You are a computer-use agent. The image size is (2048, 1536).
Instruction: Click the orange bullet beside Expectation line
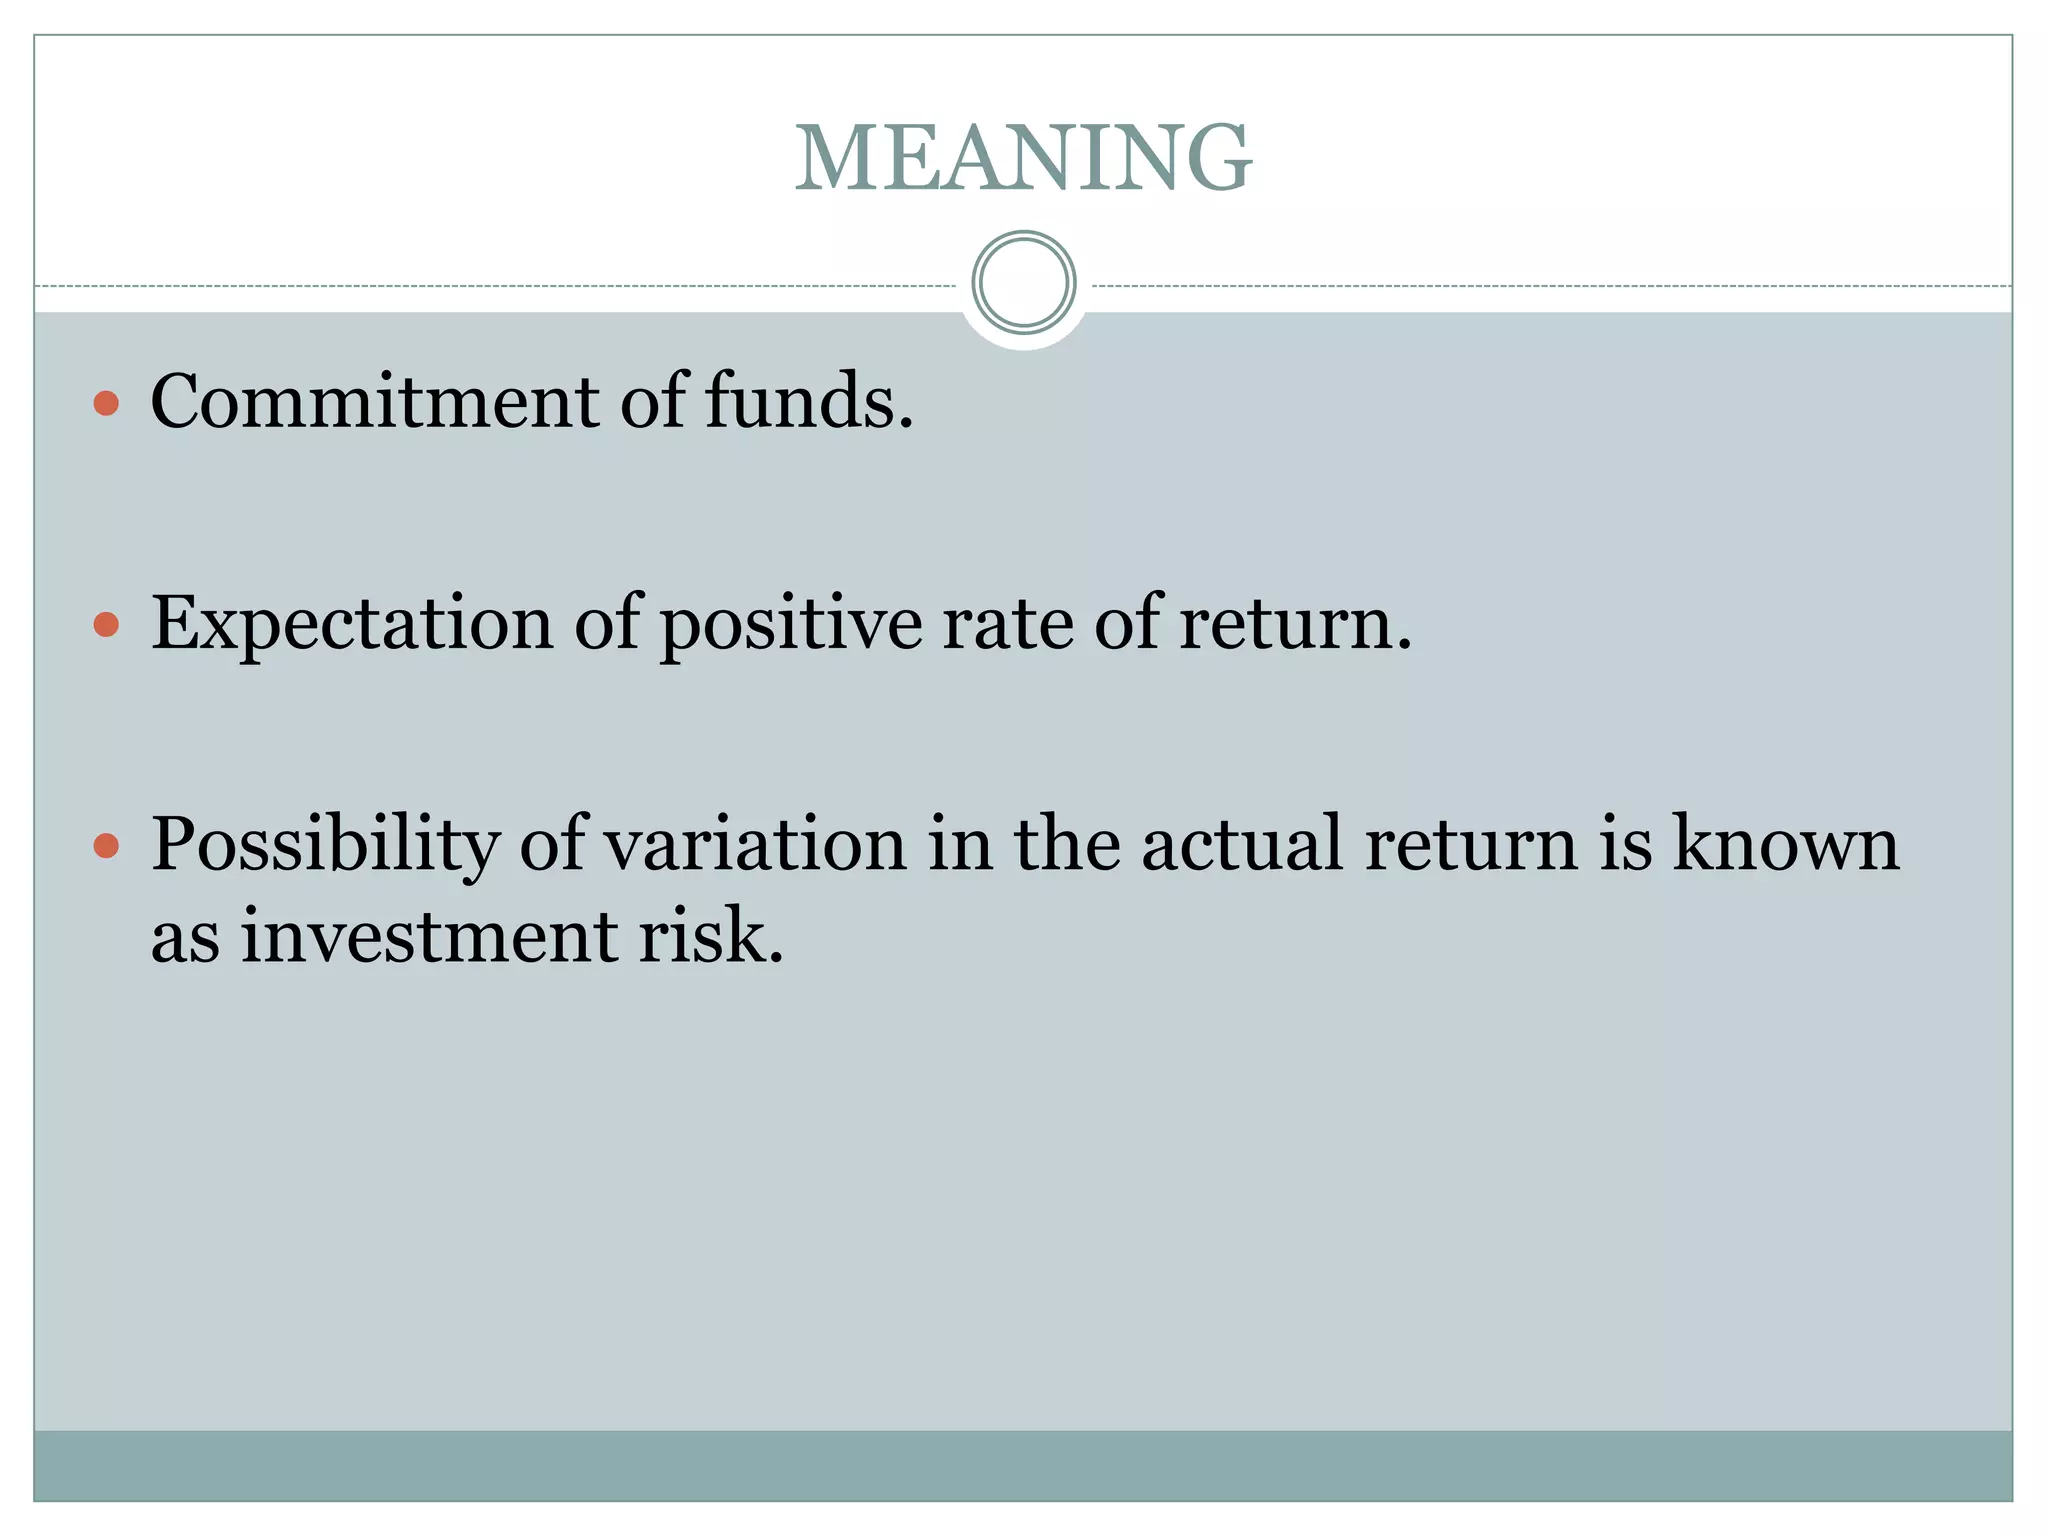tap(106, 626)
